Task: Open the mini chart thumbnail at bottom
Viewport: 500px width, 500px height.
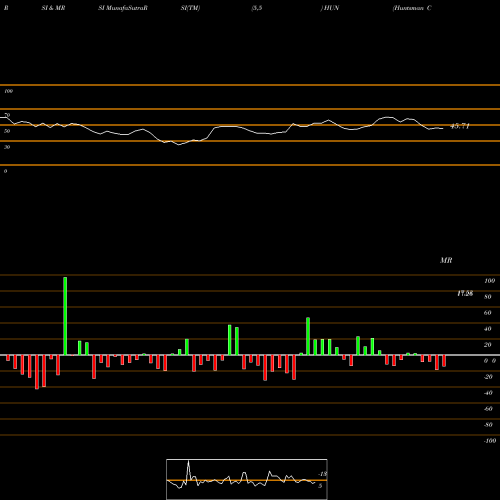Action: click(247, 479)
